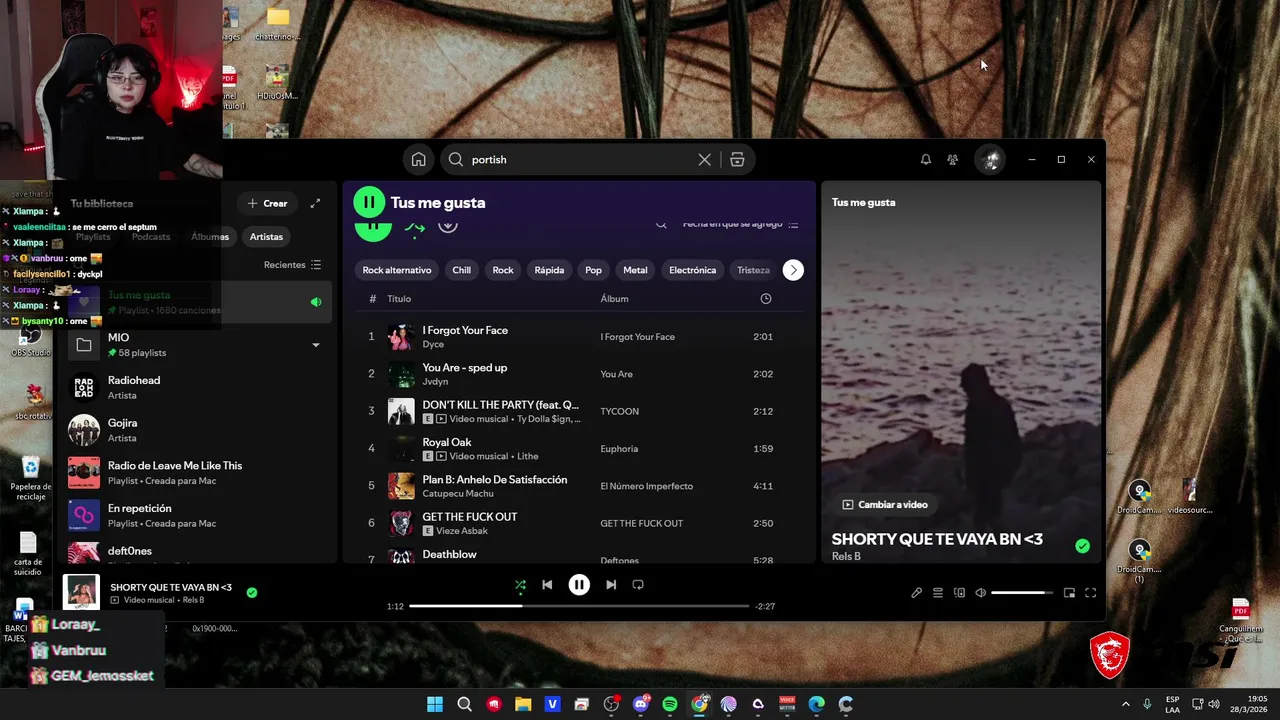This screenshot has height=720, width=1280.
Task: Open the Browse icon in search bar
Action: pos(737,159)
